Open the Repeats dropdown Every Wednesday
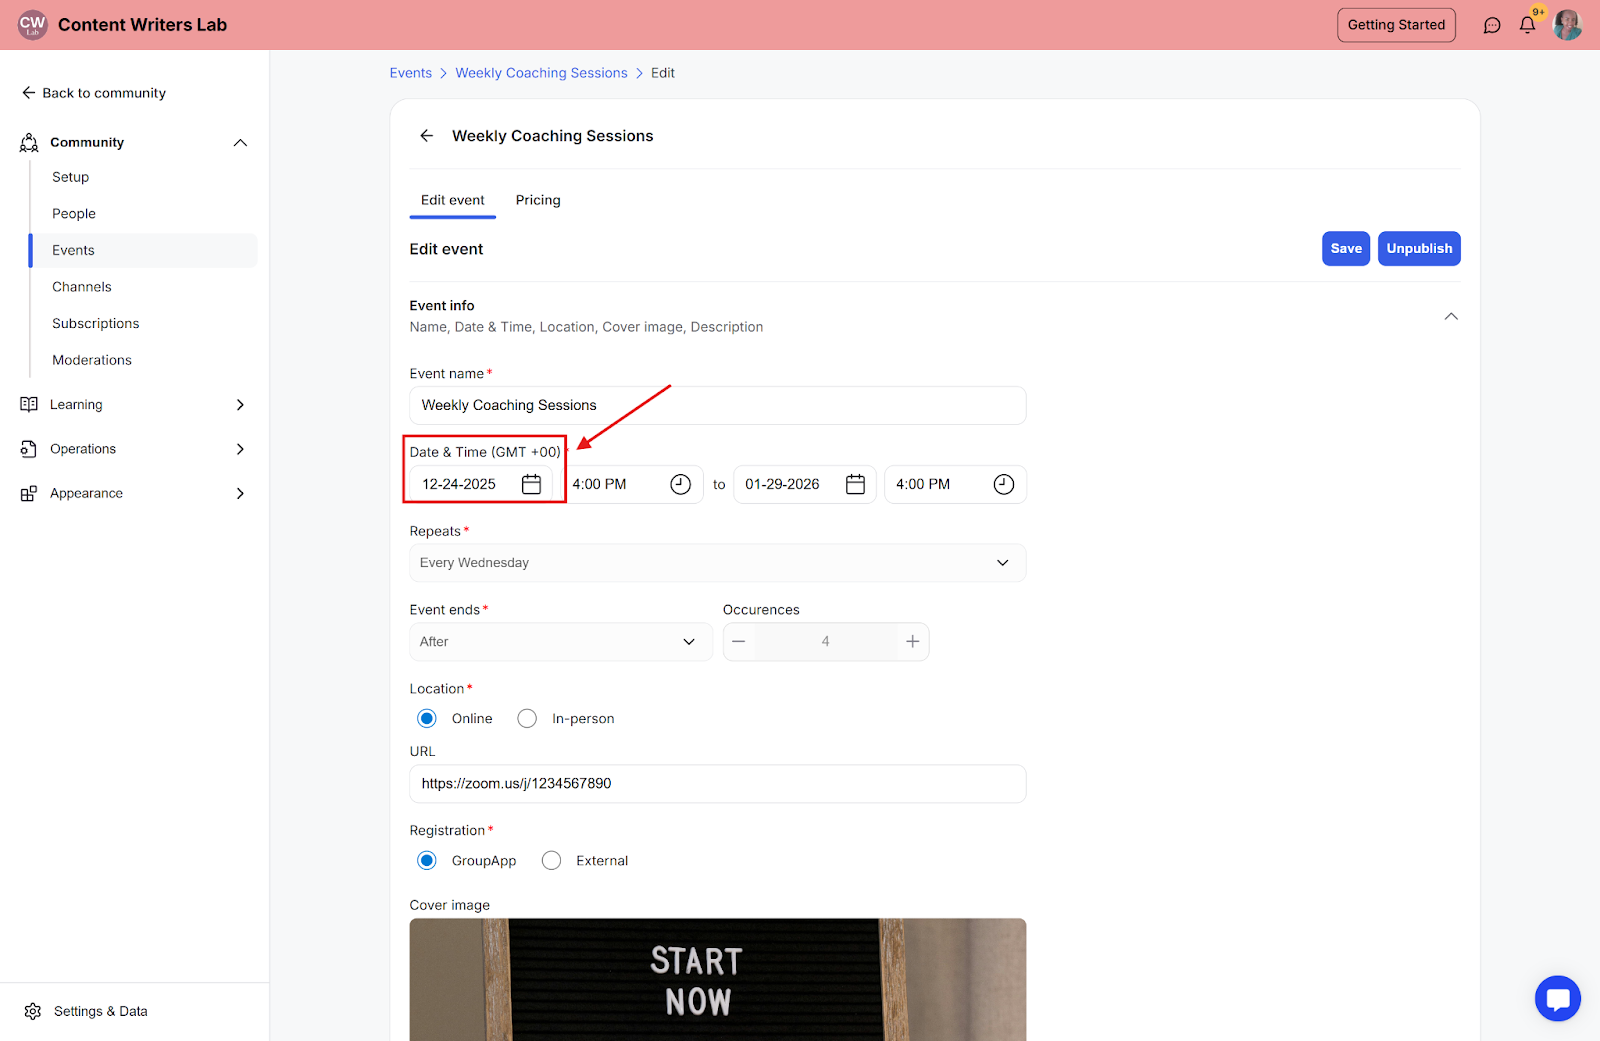Image resolution: width=1600 pixels, height=1041 pixels. 718,563
